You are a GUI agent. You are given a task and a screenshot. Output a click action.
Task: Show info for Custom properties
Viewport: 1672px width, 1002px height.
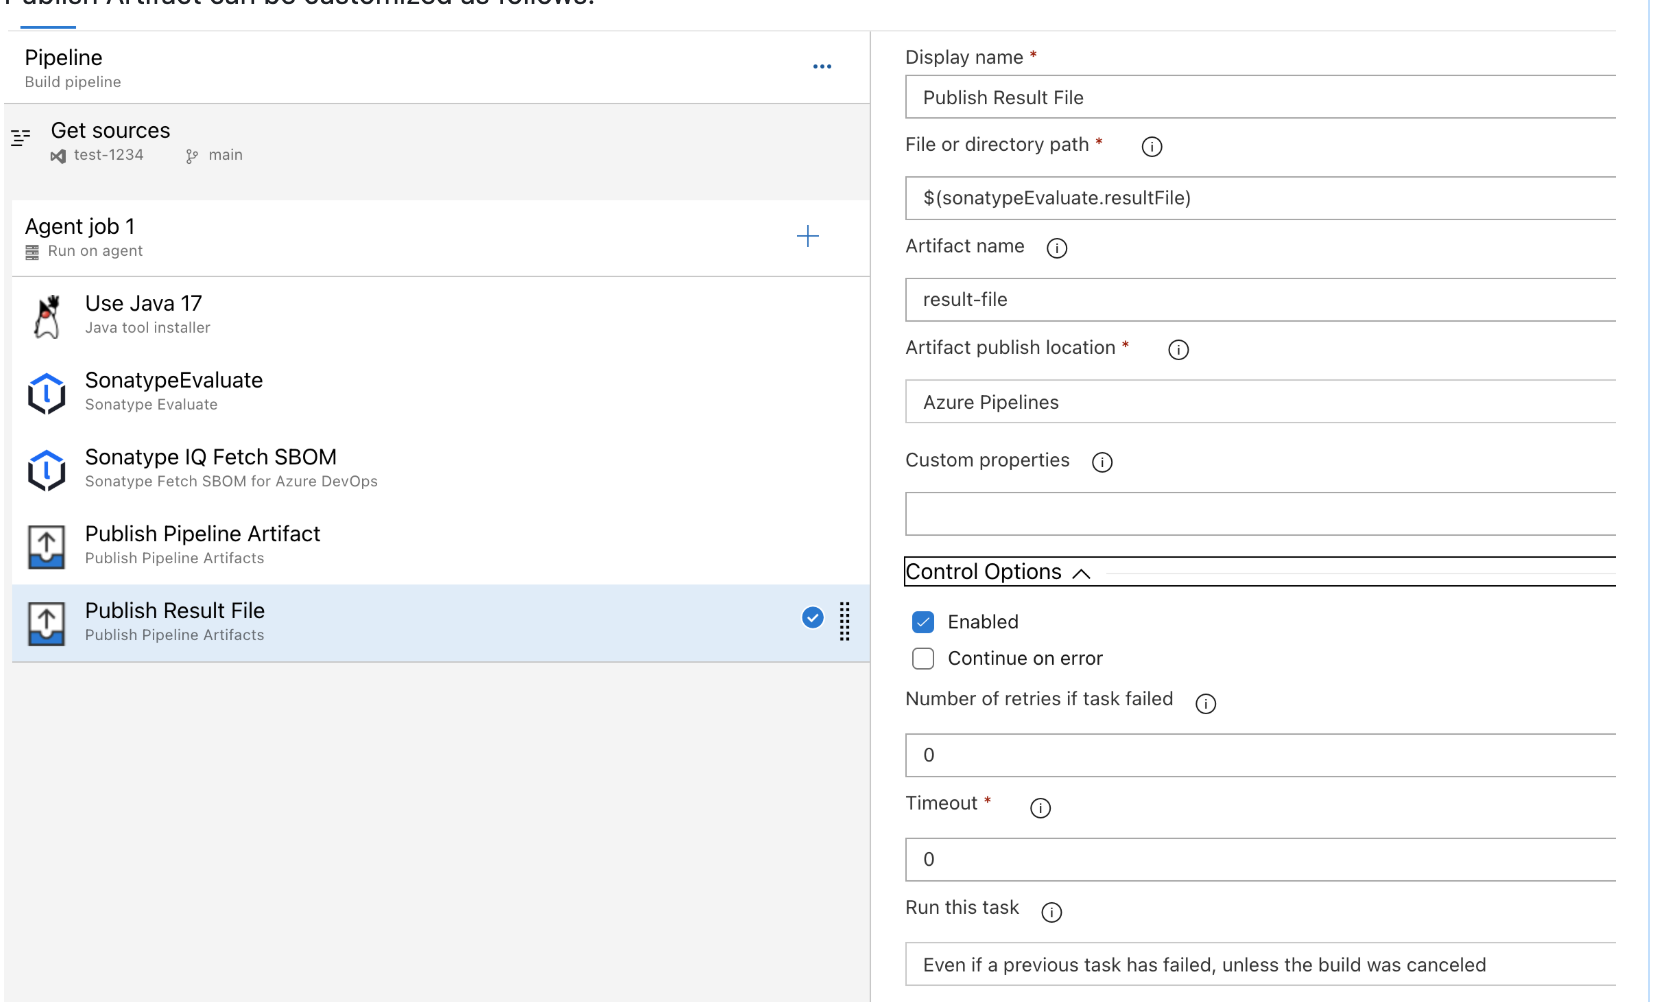click(x=1102, y=462)
